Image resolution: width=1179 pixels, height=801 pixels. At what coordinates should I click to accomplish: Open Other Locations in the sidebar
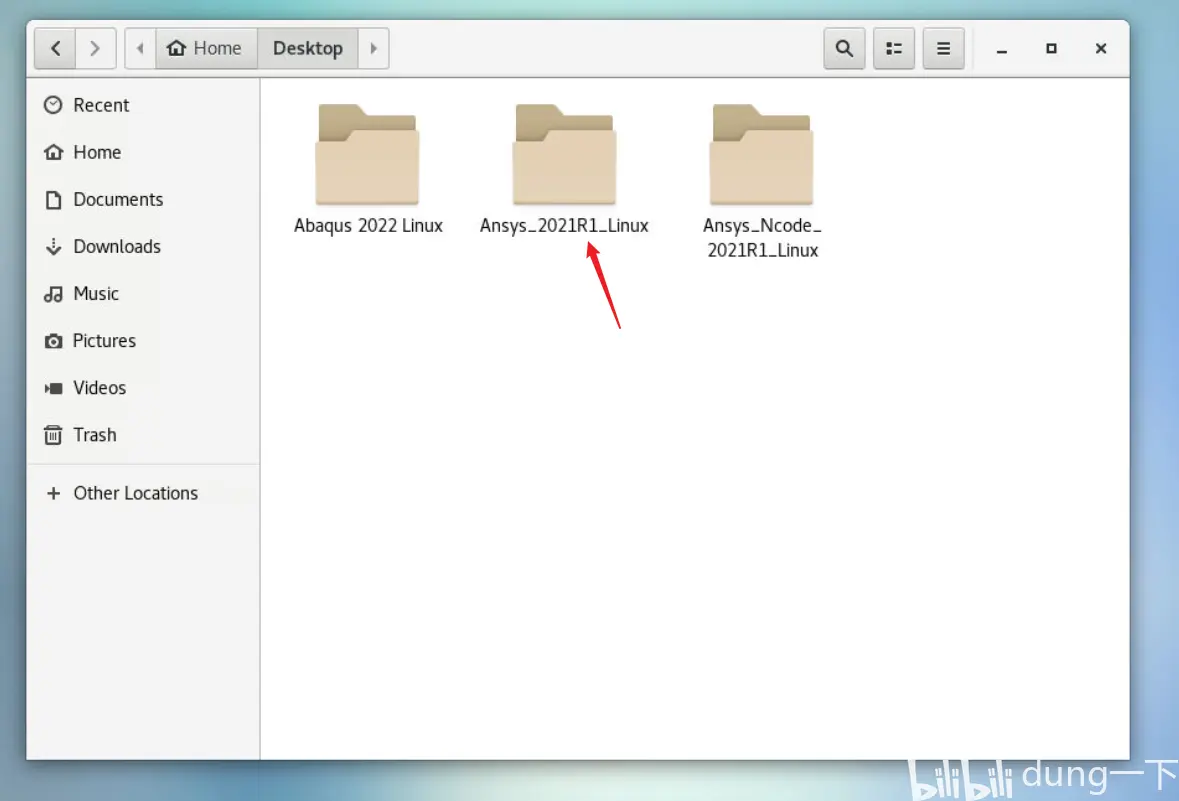143,493
